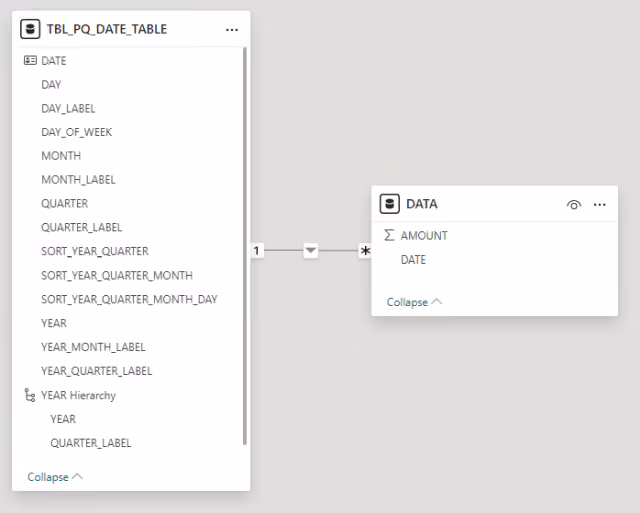The height and width of the screenshot is (513, 640).
Task: Select the DATA table title
Action: coord(422,204)
